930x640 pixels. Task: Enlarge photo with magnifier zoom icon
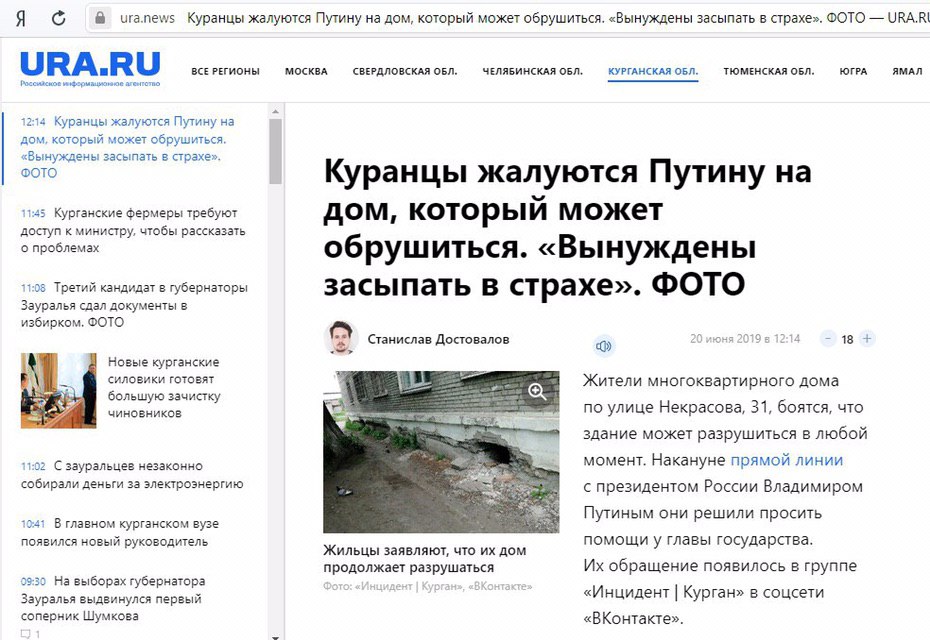pos(537,391)
